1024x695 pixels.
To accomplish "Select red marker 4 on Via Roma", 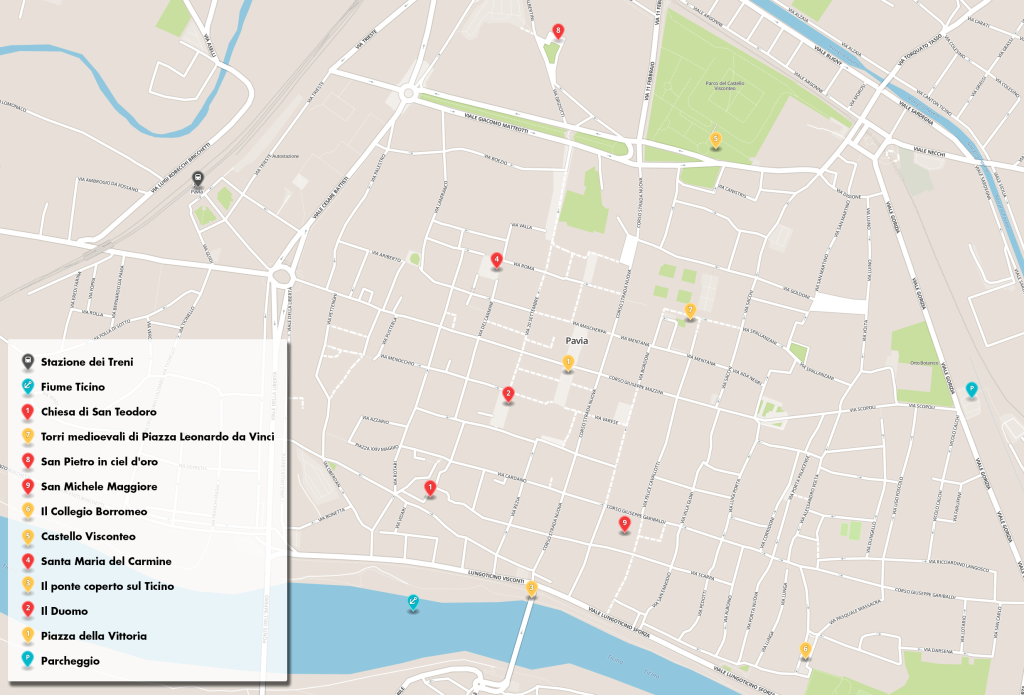I will (496, 260).
